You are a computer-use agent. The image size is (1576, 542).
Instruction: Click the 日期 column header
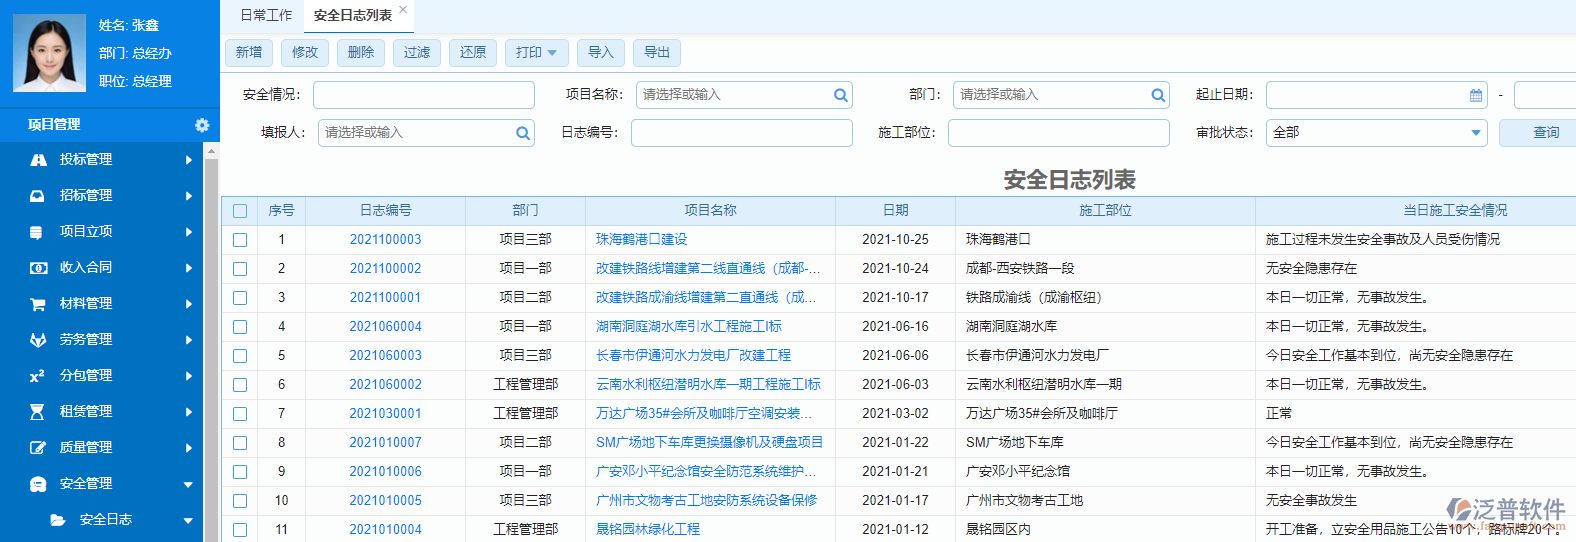pos(896,211)
